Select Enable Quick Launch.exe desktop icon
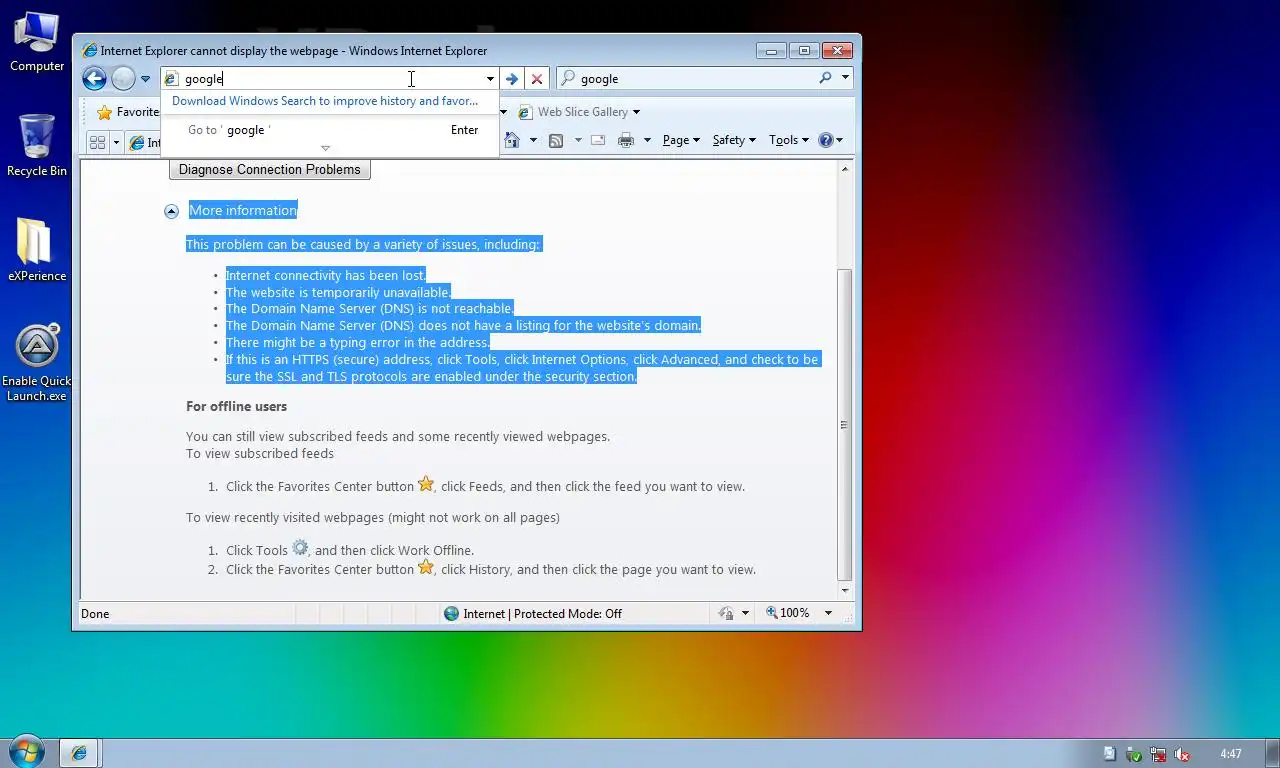The height and width of the screenshot is (768, 1280). tap(37, 362)
